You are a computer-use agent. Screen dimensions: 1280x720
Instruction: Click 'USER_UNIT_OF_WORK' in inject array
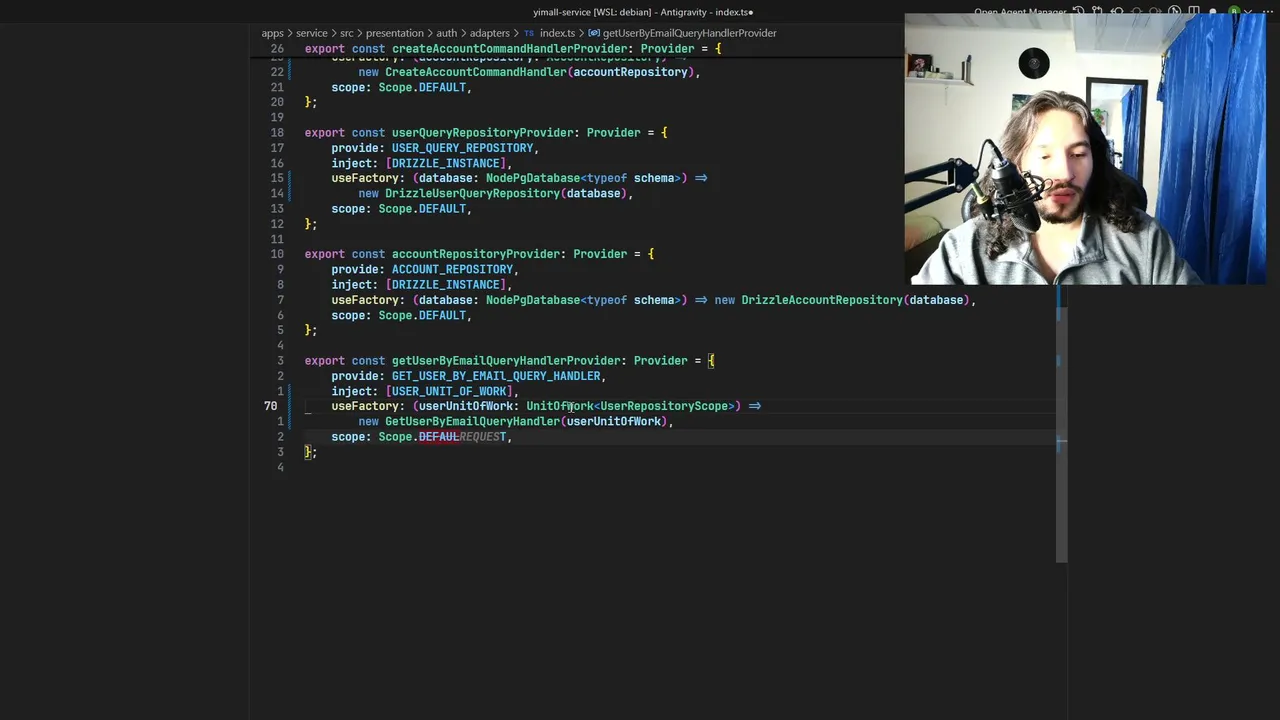[449, 391]
